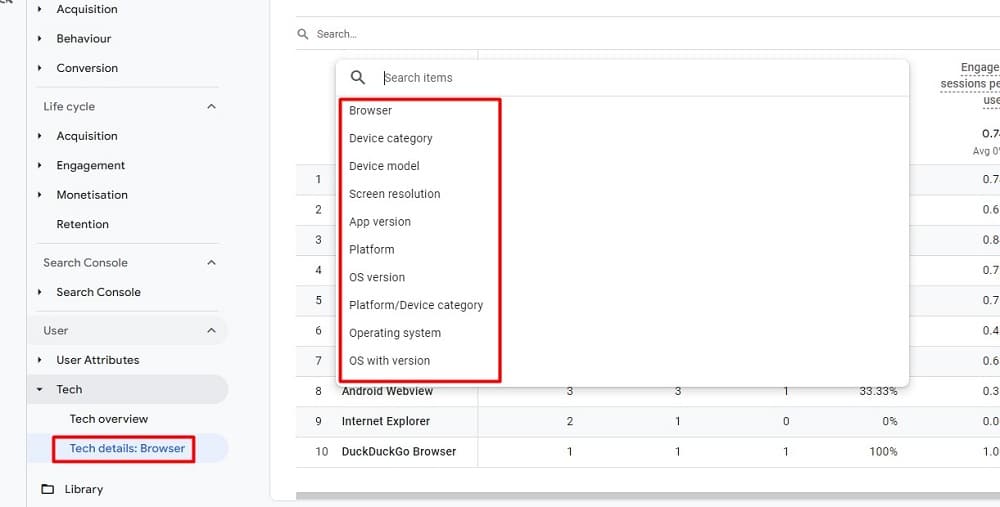The image size is (1000, 507).
Task: Click the table search magnifier icon
Action: tap(303, 34)
